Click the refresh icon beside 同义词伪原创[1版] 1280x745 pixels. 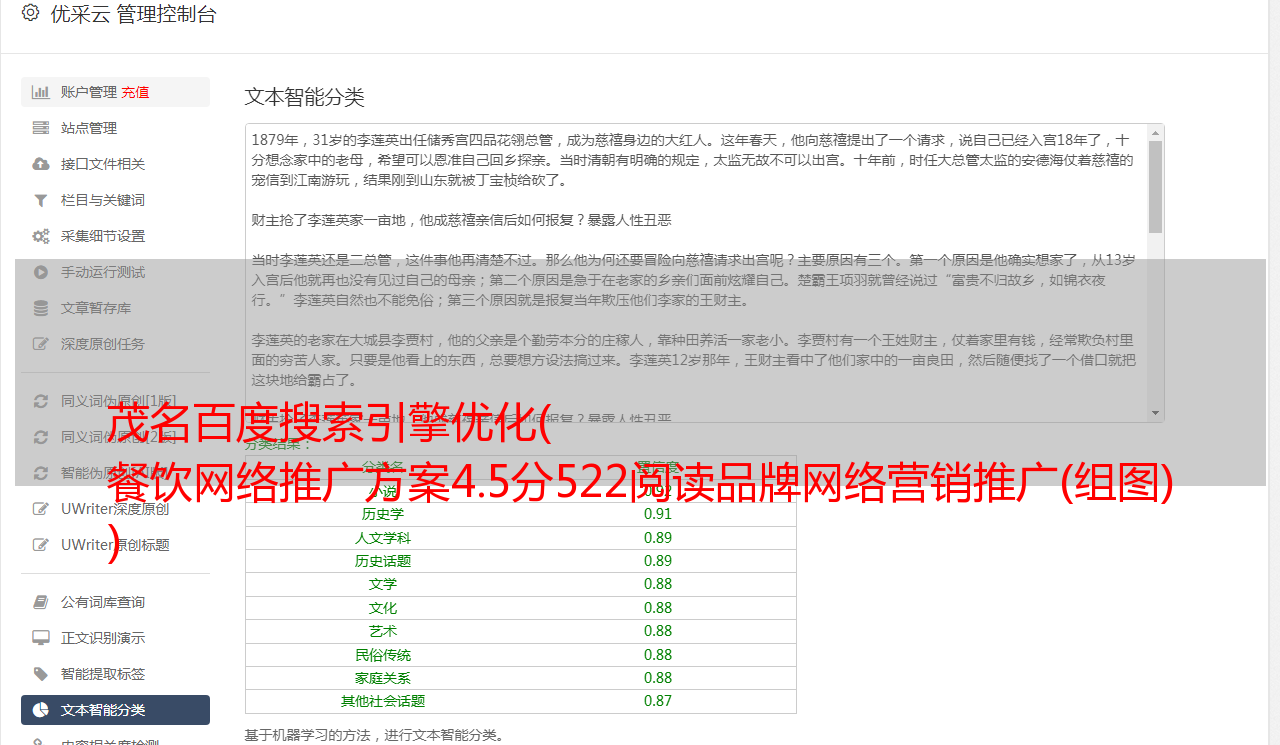tap(41, 401)
